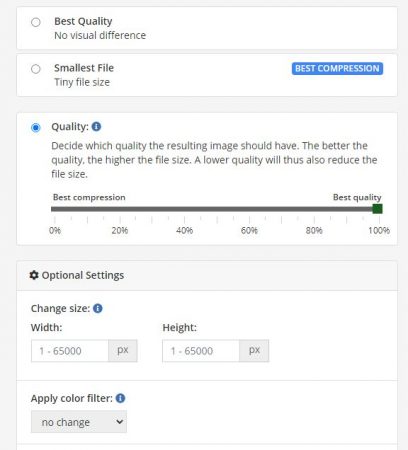Focus the Height input field
Image resolution: width=408 pixels, height=450 pixels.
[x=201, y=351]
